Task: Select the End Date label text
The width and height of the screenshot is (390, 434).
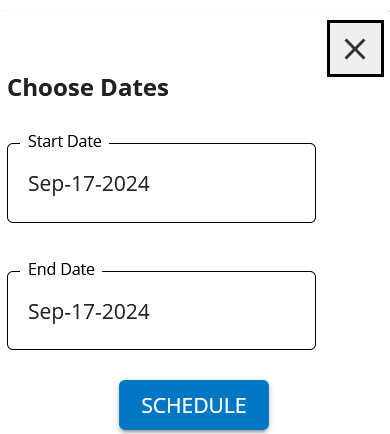Action: (61, 269)
